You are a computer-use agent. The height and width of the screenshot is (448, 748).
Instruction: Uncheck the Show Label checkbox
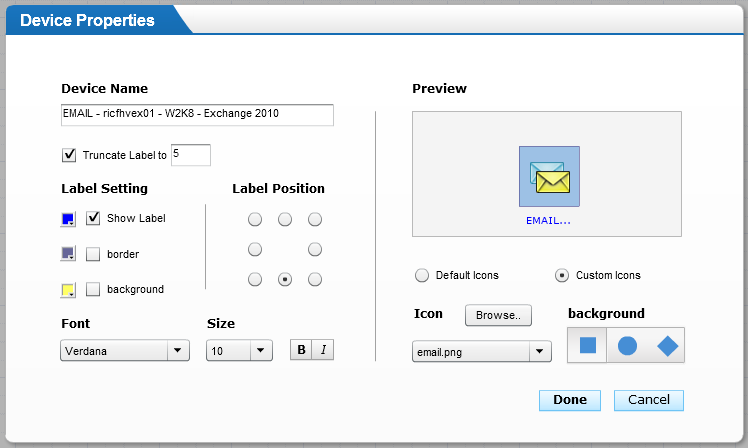[x=93, y=218]
